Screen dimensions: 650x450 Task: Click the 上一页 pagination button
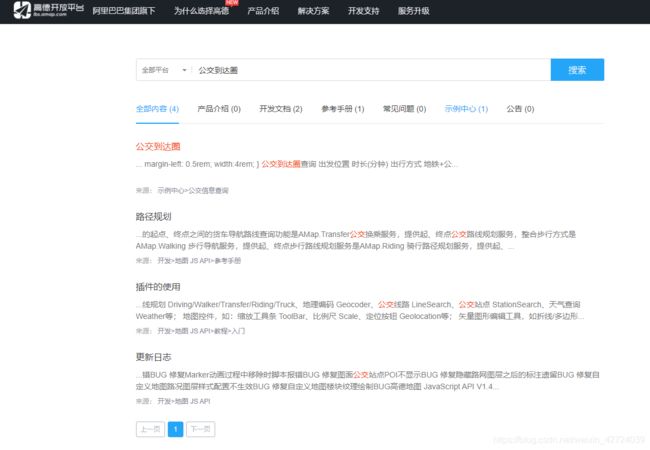click(x=150, y=429)
